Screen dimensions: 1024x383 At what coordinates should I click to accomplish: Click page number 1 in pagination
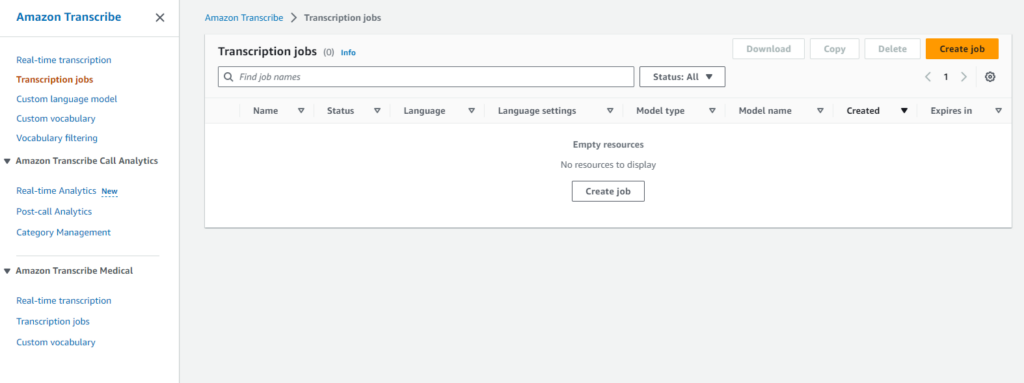946,77
